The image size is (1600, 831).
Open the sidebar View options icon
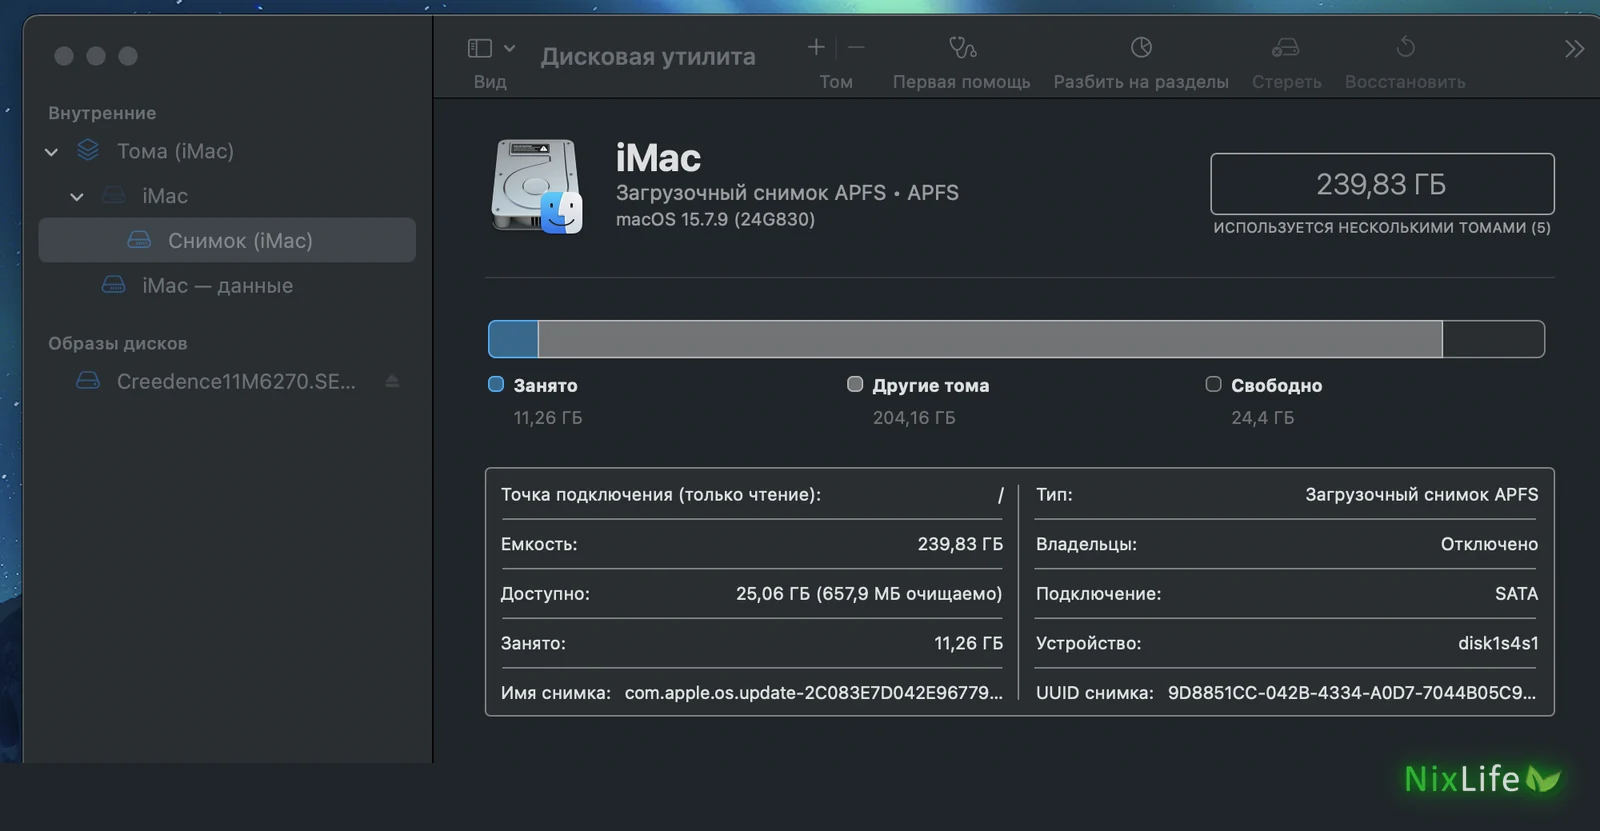(480, 48)
